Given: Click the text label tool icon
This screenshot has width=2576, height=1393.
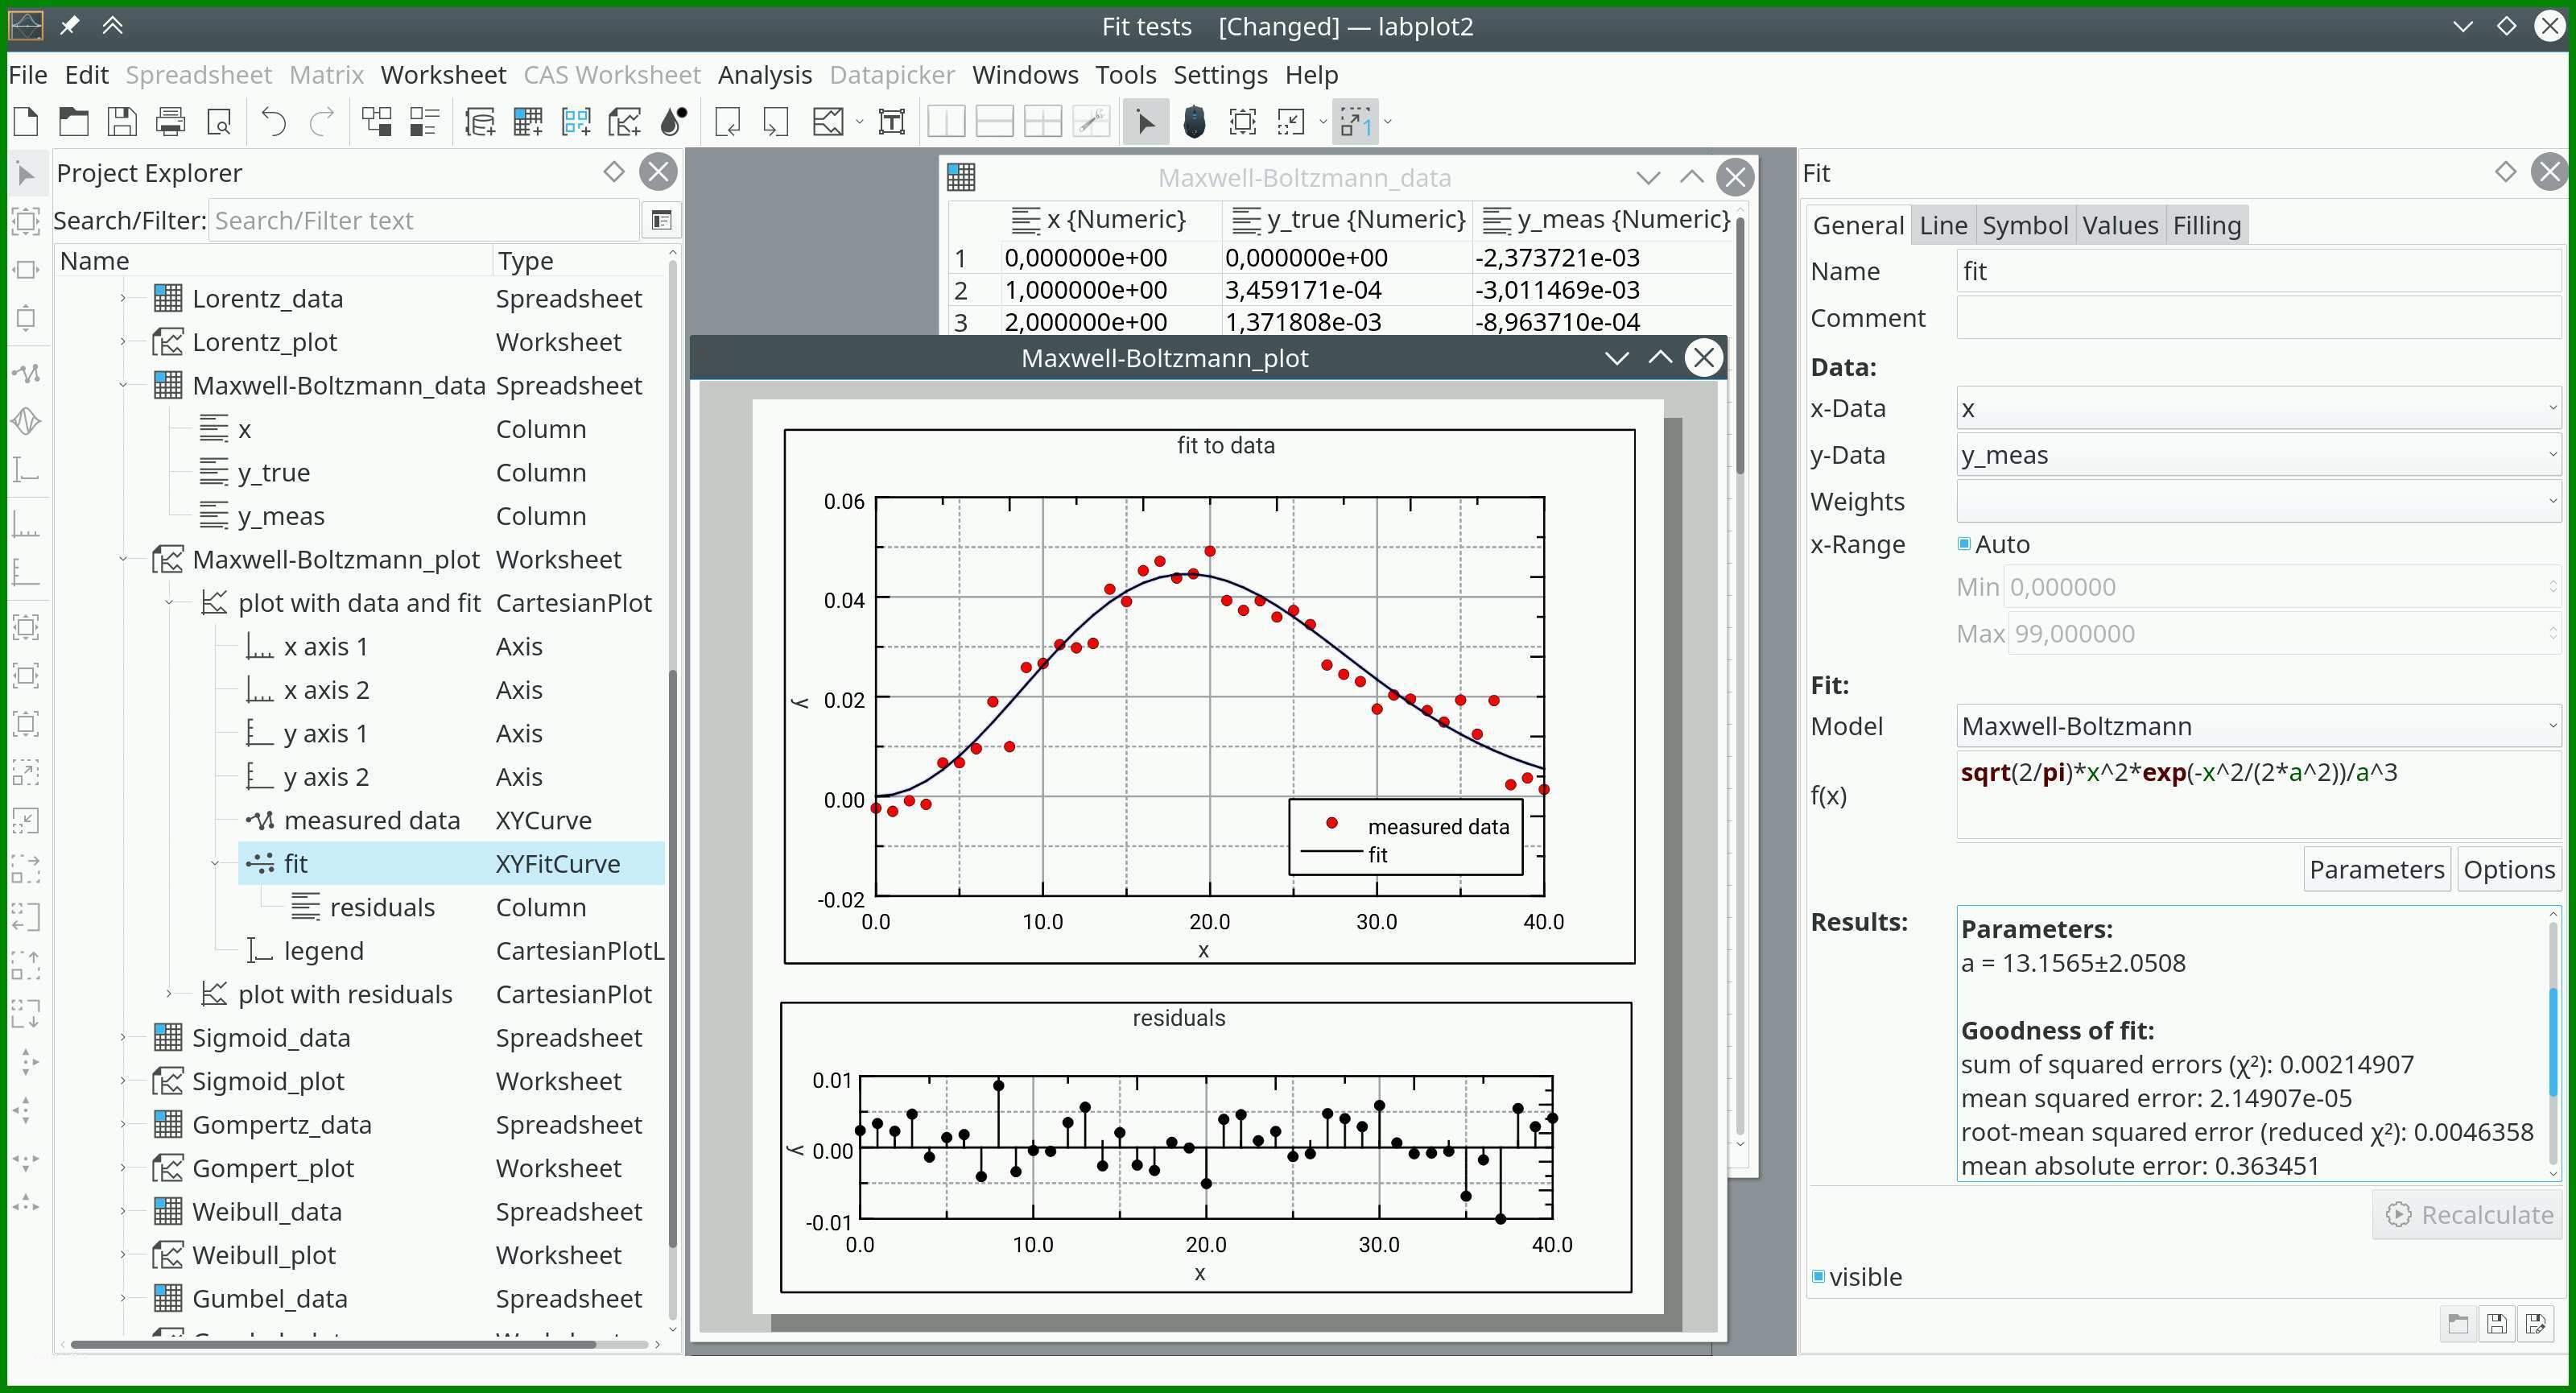Looking at the screenshot, I should point(891,122).
